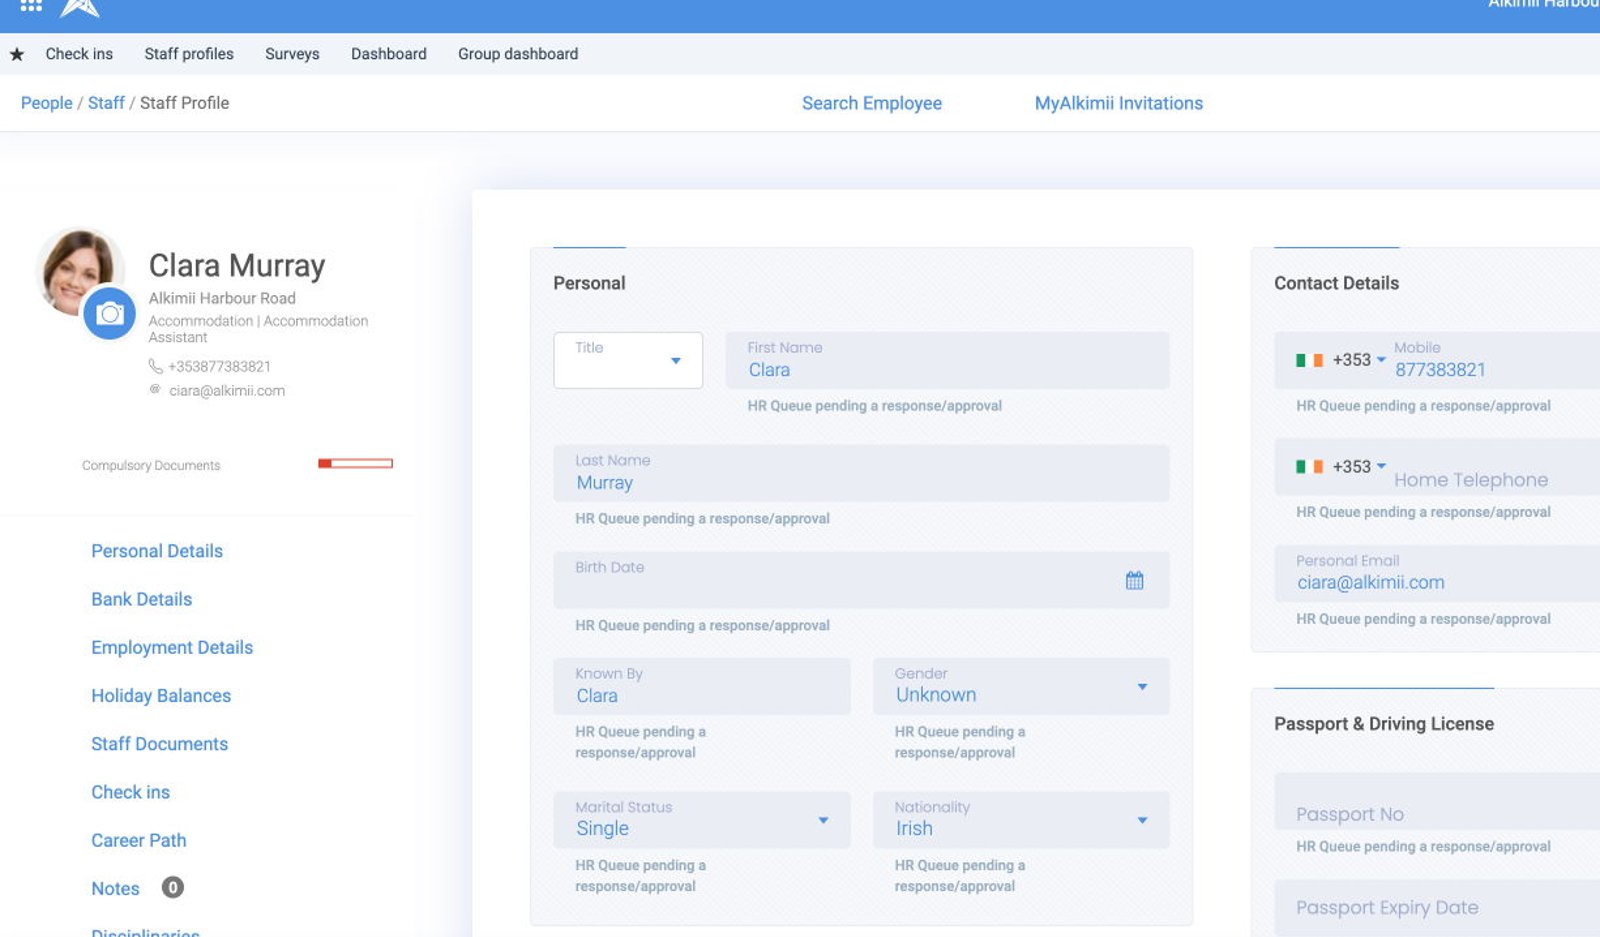Click the Mobile number field
This screenshot has height=937, width=1600.
(x=1495, y=360)
